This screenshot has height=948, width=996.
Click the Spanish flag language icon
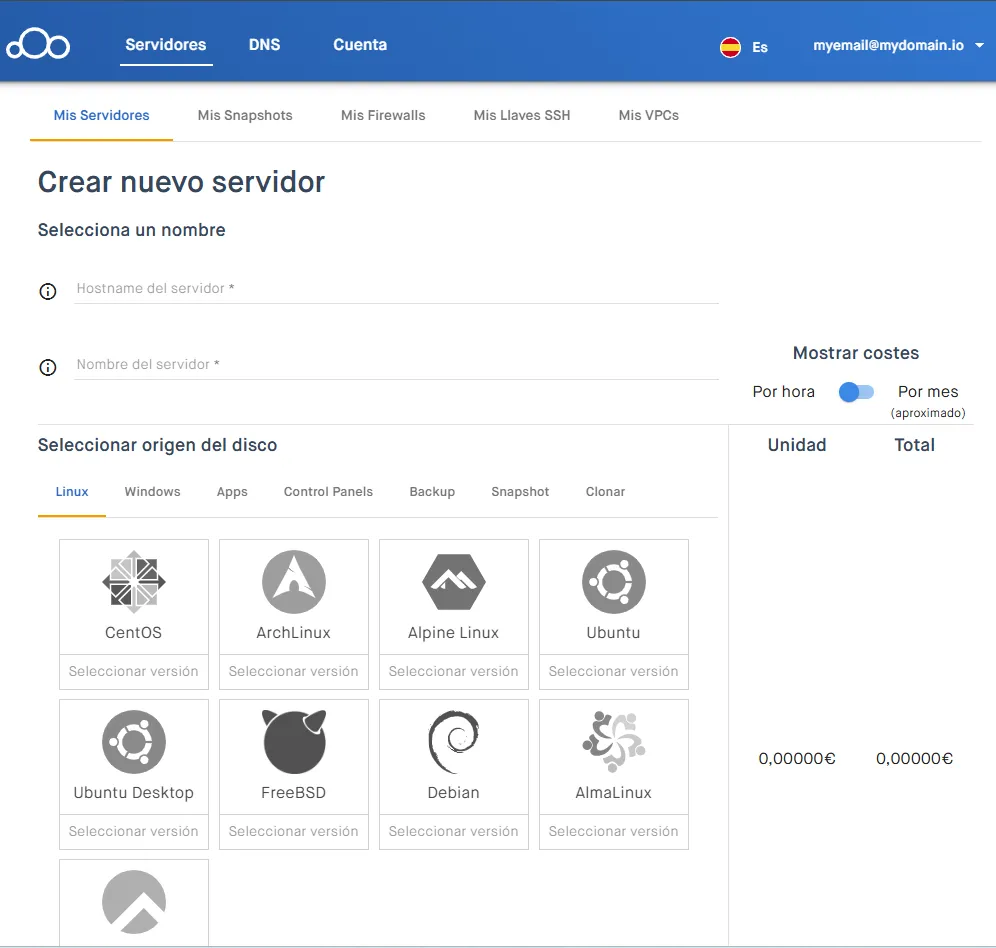tap(730, 47)
